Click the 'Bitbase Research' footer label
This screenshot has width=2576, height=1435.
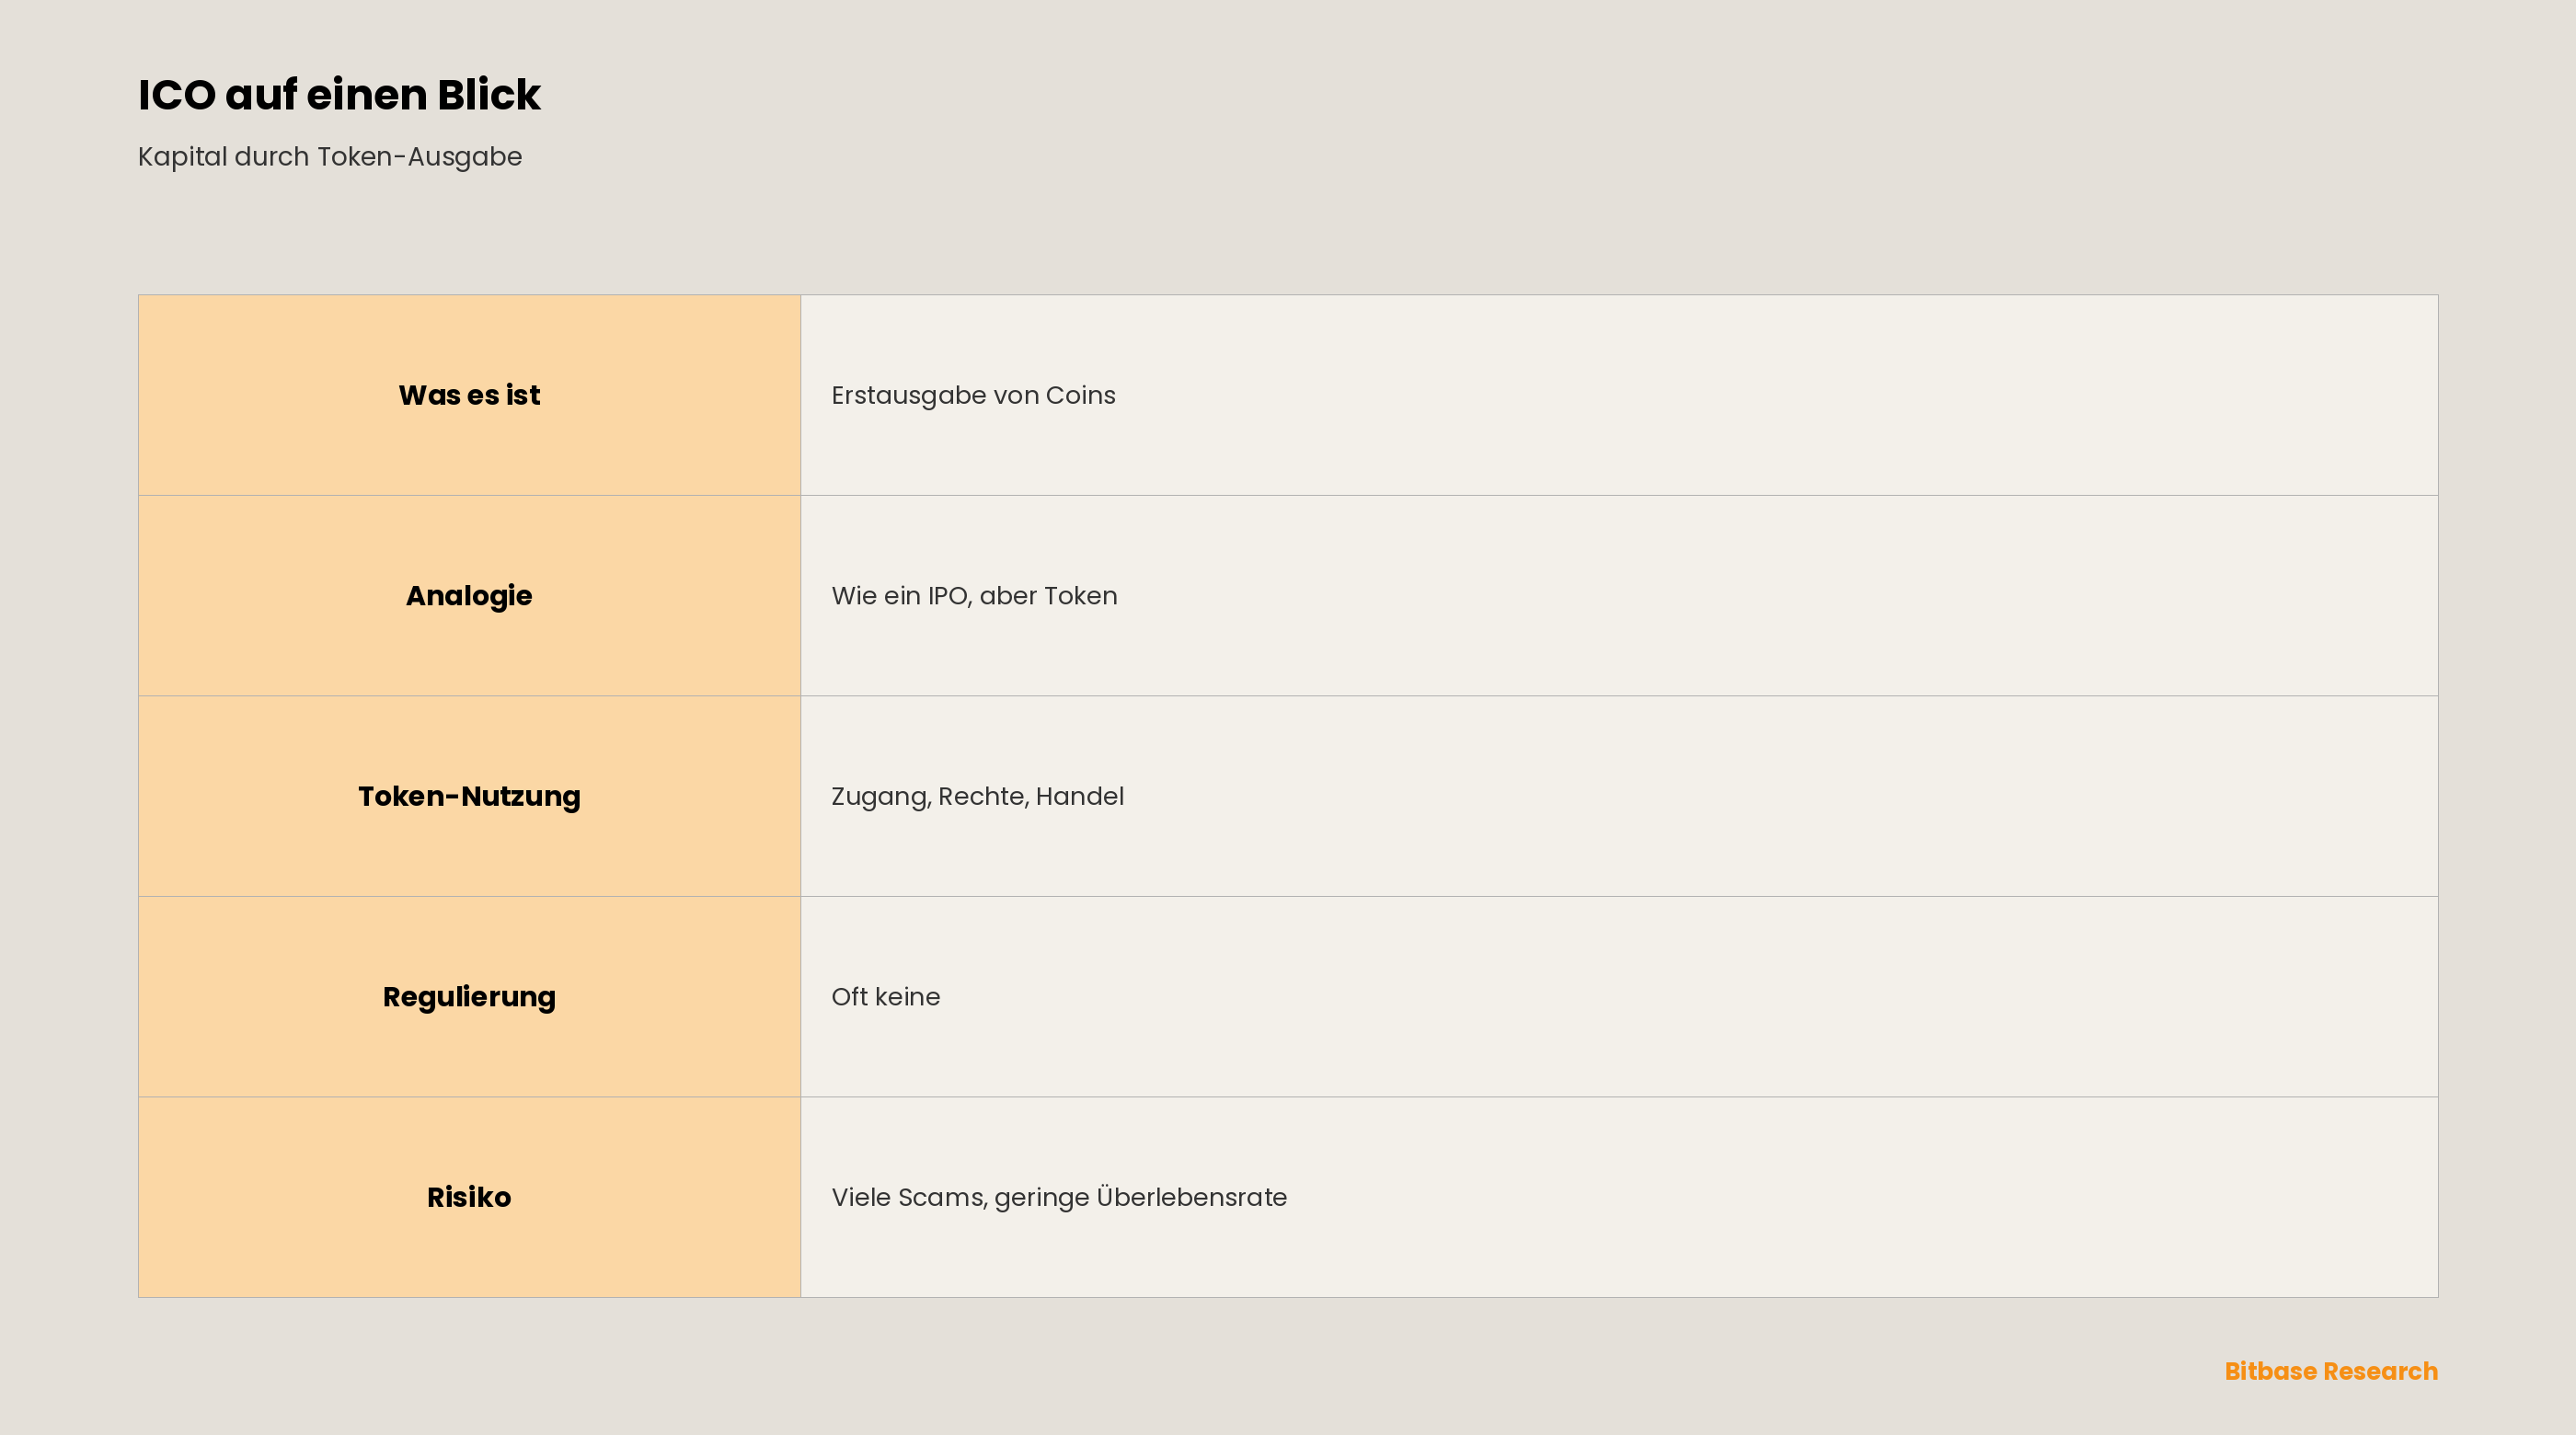click(x=2331, y=1371)
